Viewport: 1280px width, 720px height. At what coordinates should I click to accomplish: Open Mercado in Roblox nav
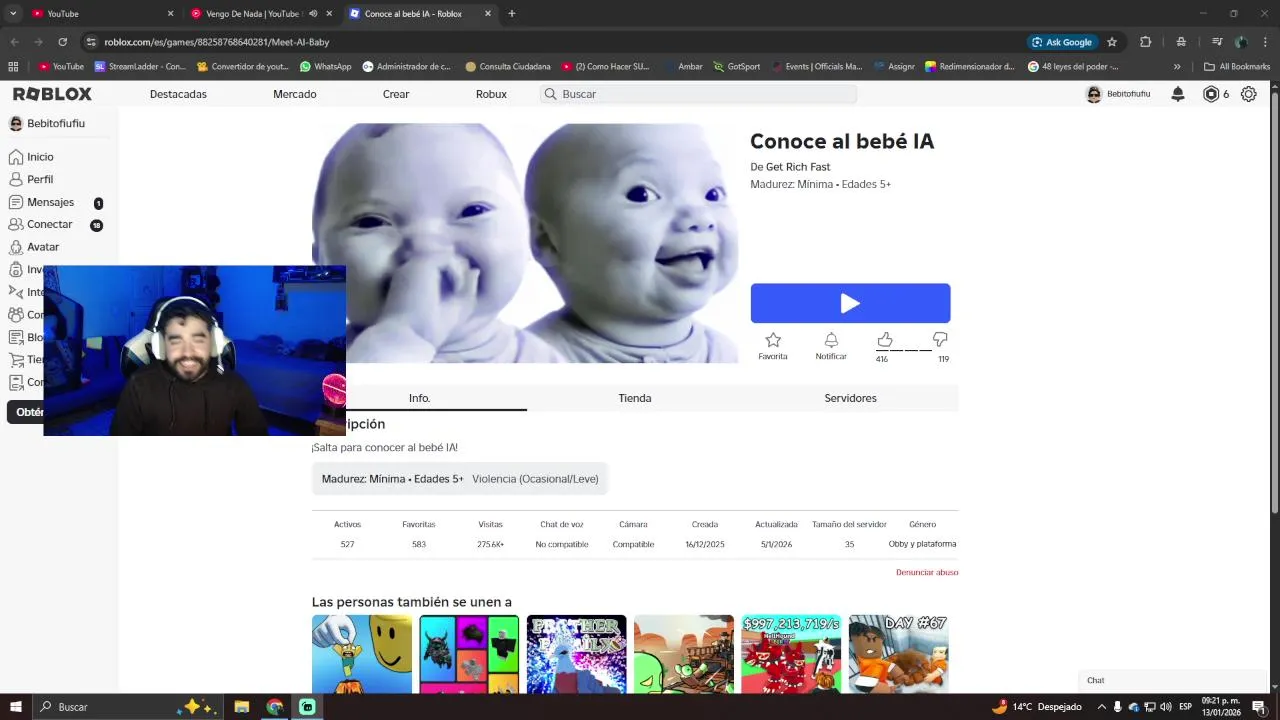pos(295,94)
